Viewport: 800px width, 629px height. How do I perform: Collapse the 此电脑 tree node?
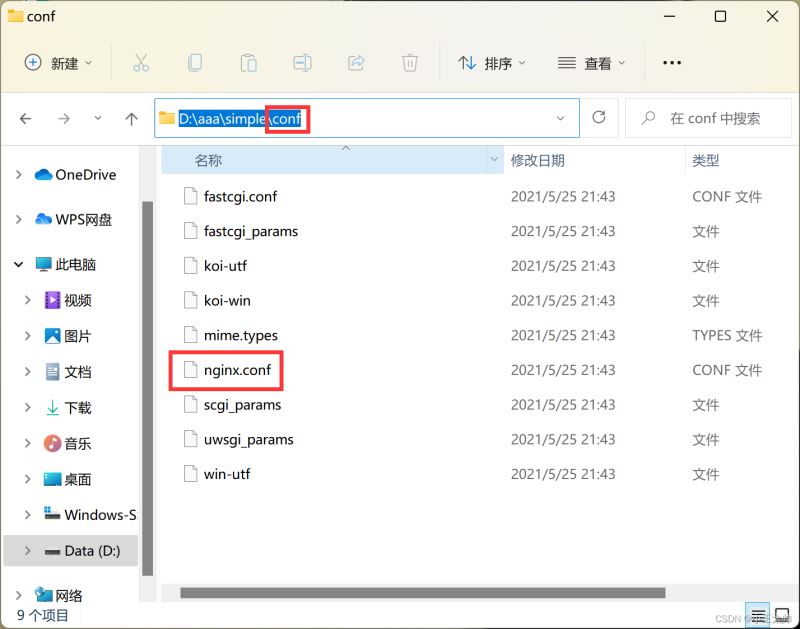19,265
